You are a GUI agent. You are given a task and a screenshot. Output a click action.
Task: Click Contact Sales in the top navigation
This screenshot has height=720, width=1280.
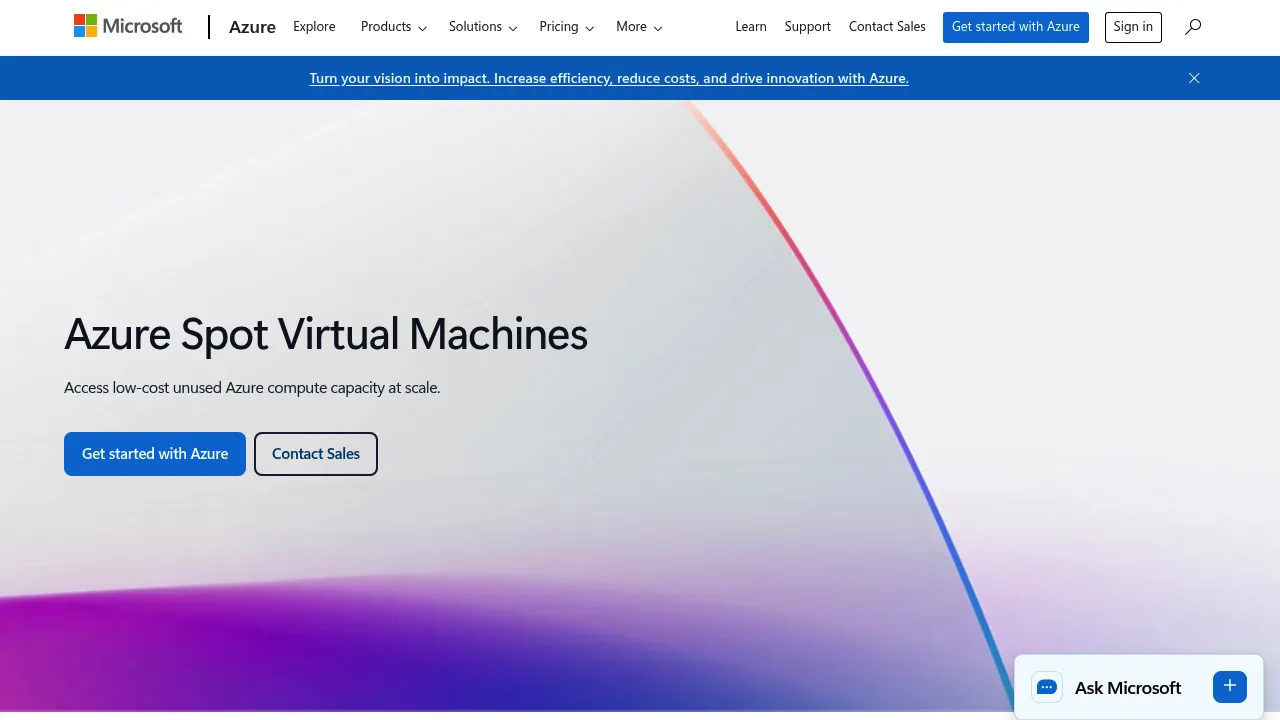(x=887, y=27)
